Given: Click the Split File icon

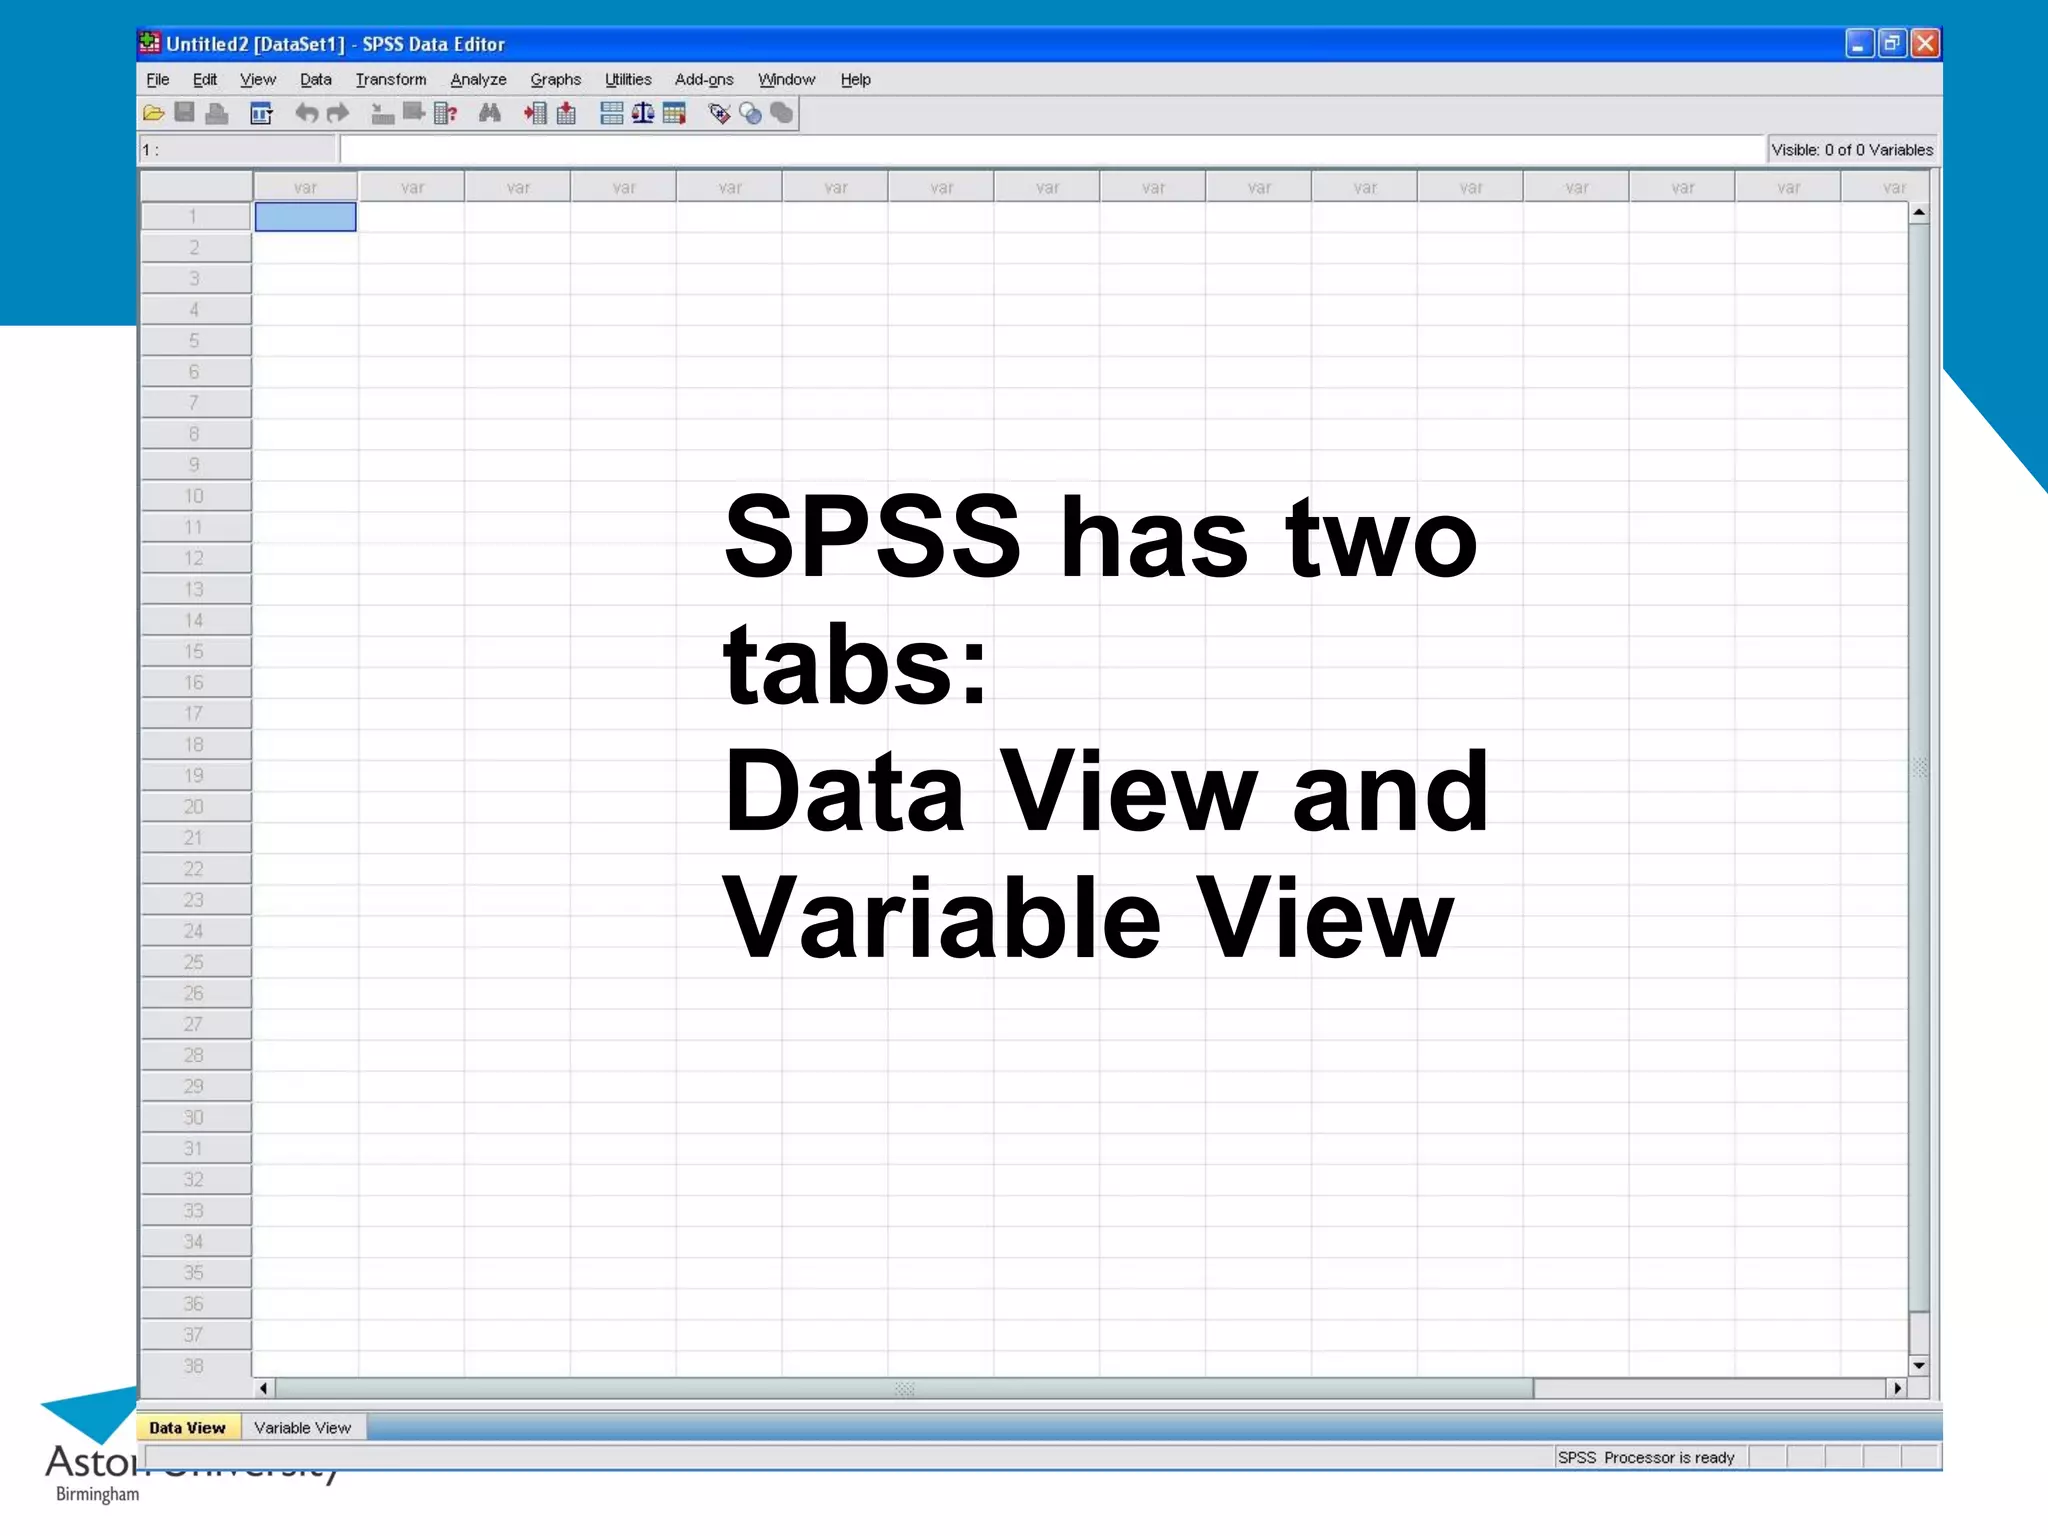Looking at the screenshot, I should click(x=611, y=114).
